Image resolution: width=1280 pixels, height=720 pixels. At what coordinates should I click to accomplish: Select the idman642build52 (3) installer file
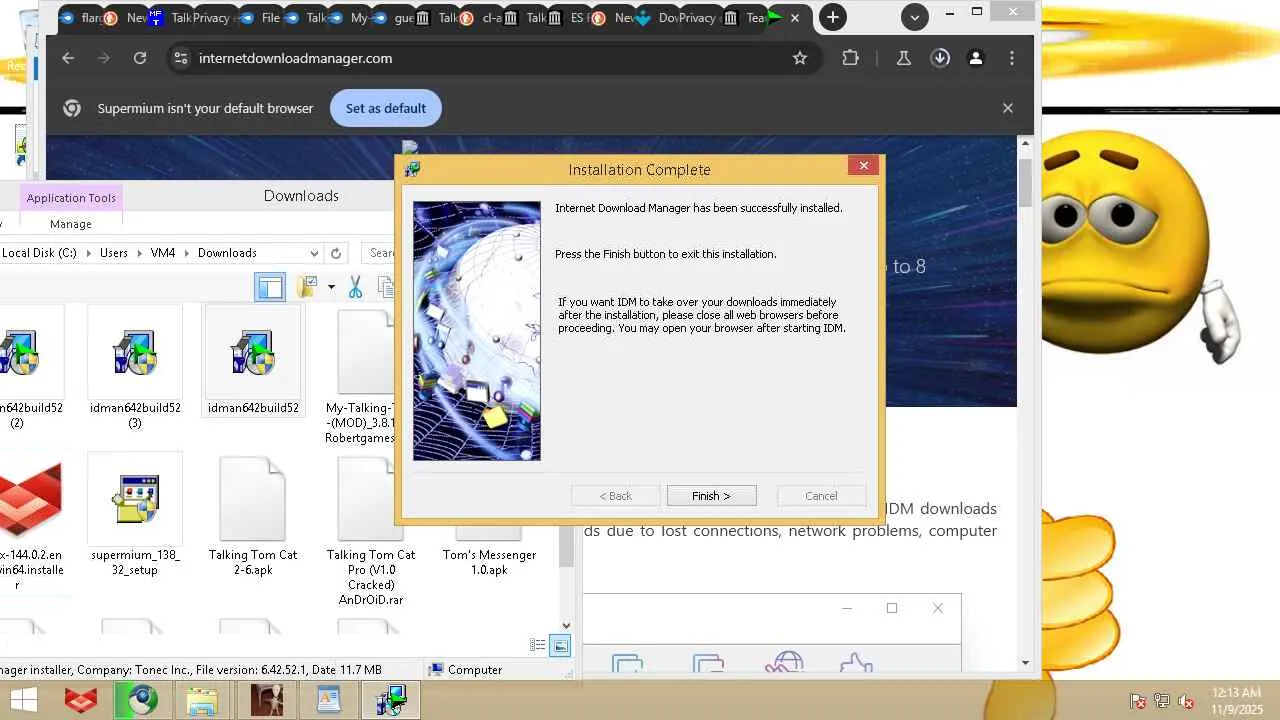[x=135, y=369]
